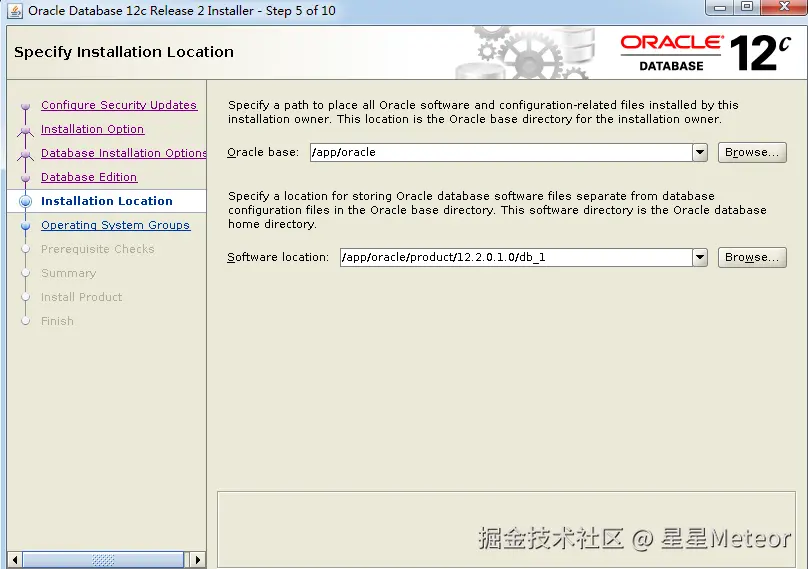Click the Software location label

[278, 257]
